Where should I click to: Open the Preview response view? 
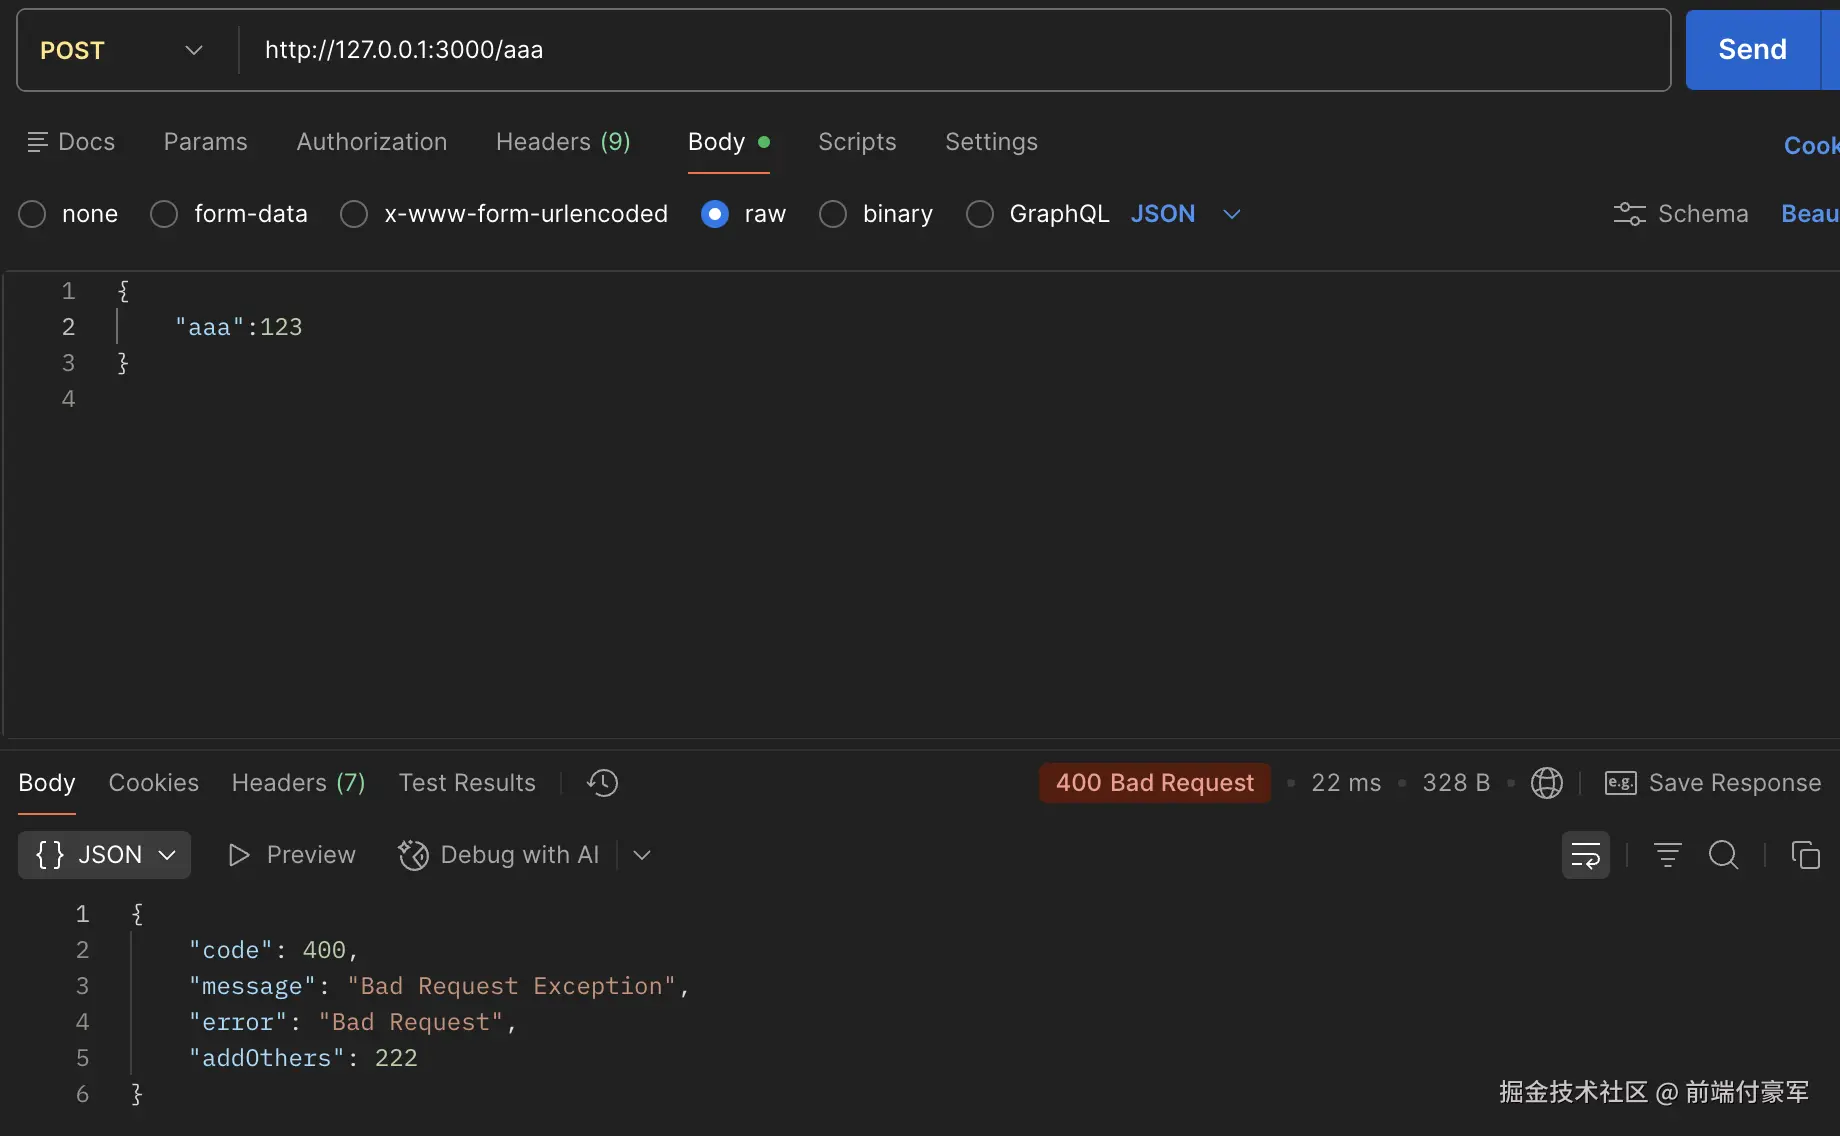(x=292, y=855)
